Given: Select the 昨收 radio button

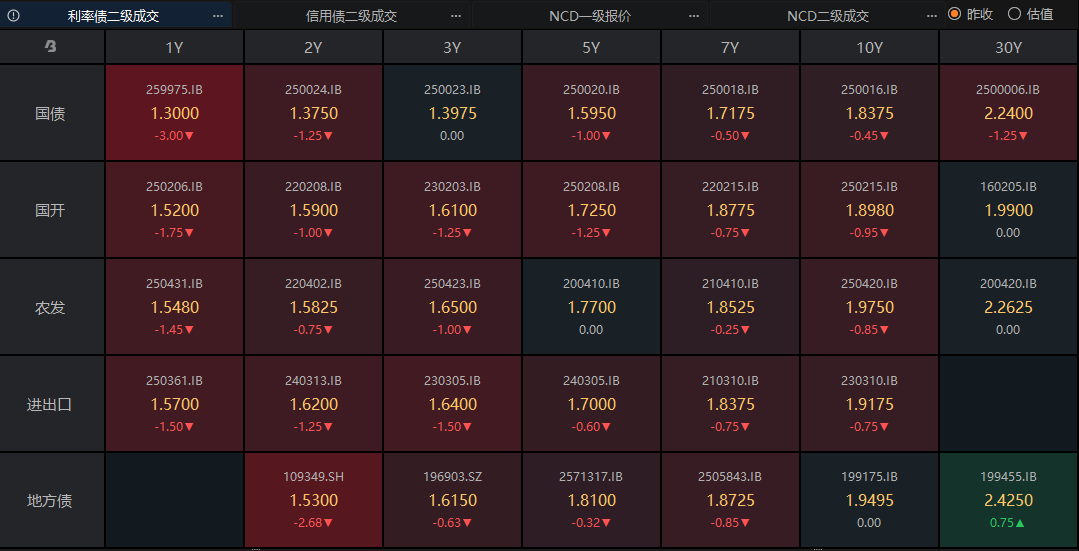Looking at the screenshot, I should point(954,14).
